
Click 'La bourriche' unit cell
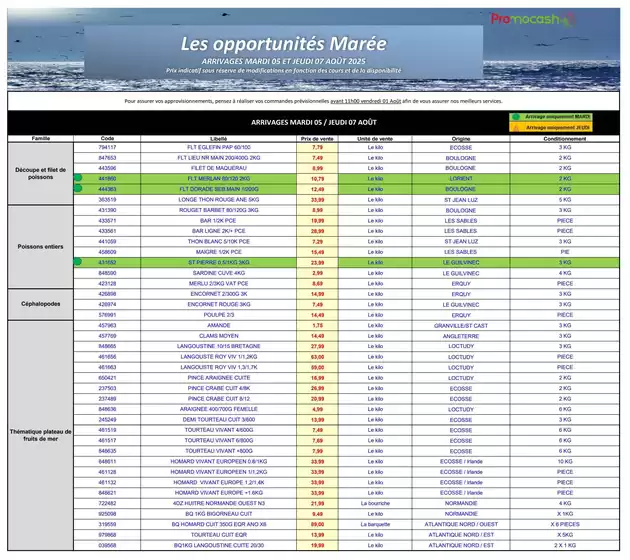pyautogui.click(x=375, y=503)
